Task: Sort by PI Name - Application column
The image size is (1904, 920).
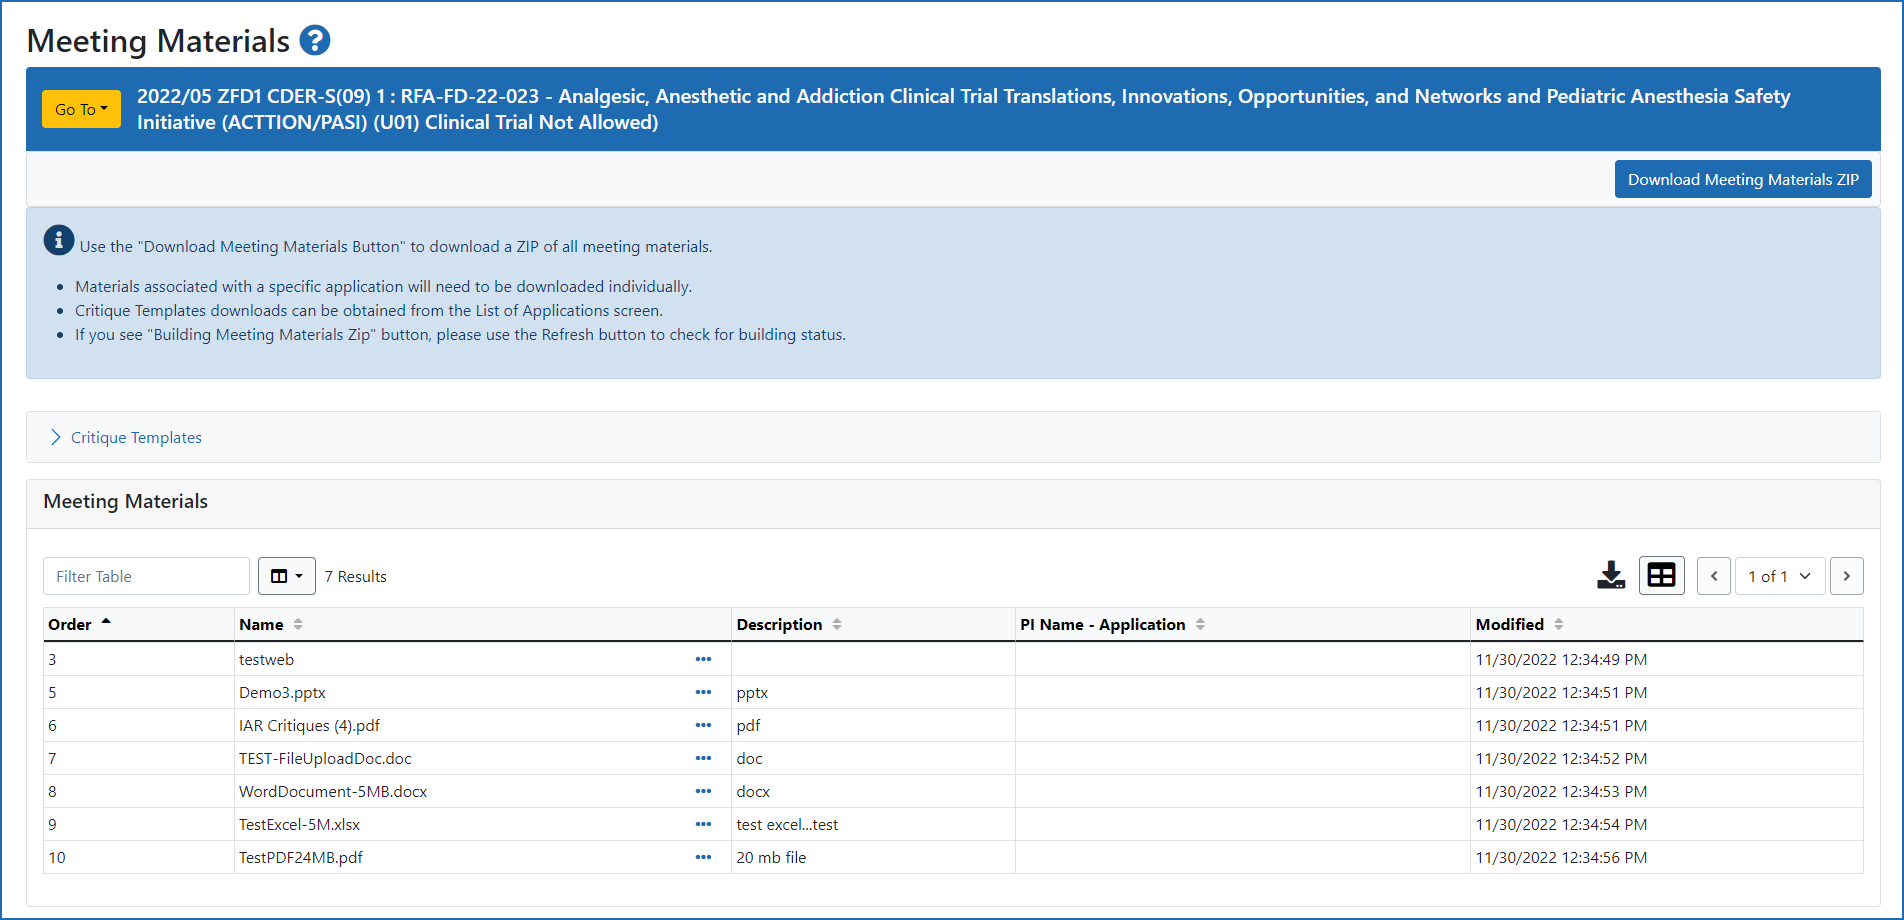Action: click(x=1112, y=624)
